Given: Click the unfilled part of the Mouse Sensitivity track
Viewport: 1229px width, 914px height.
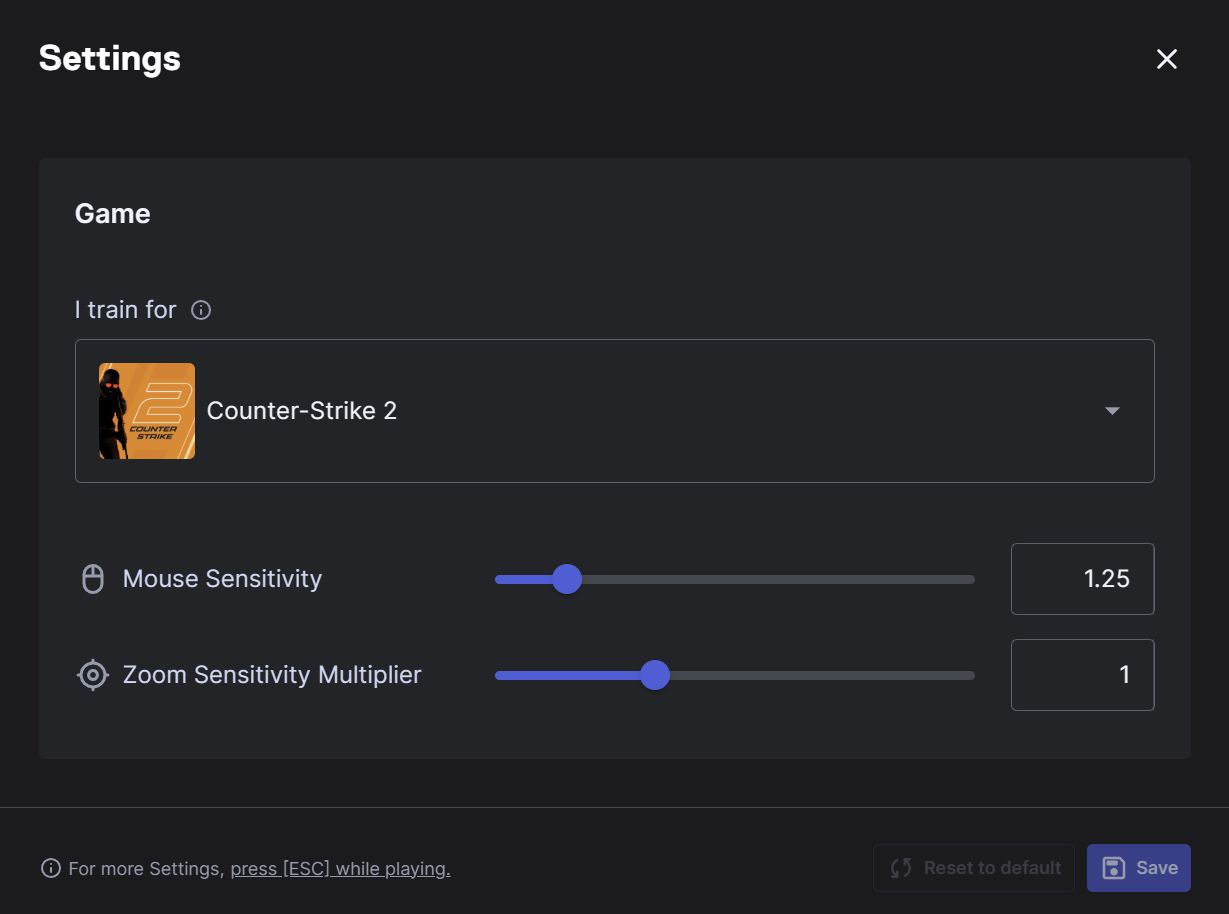Looking at the screenshot, I should click(x=780, y=579).
